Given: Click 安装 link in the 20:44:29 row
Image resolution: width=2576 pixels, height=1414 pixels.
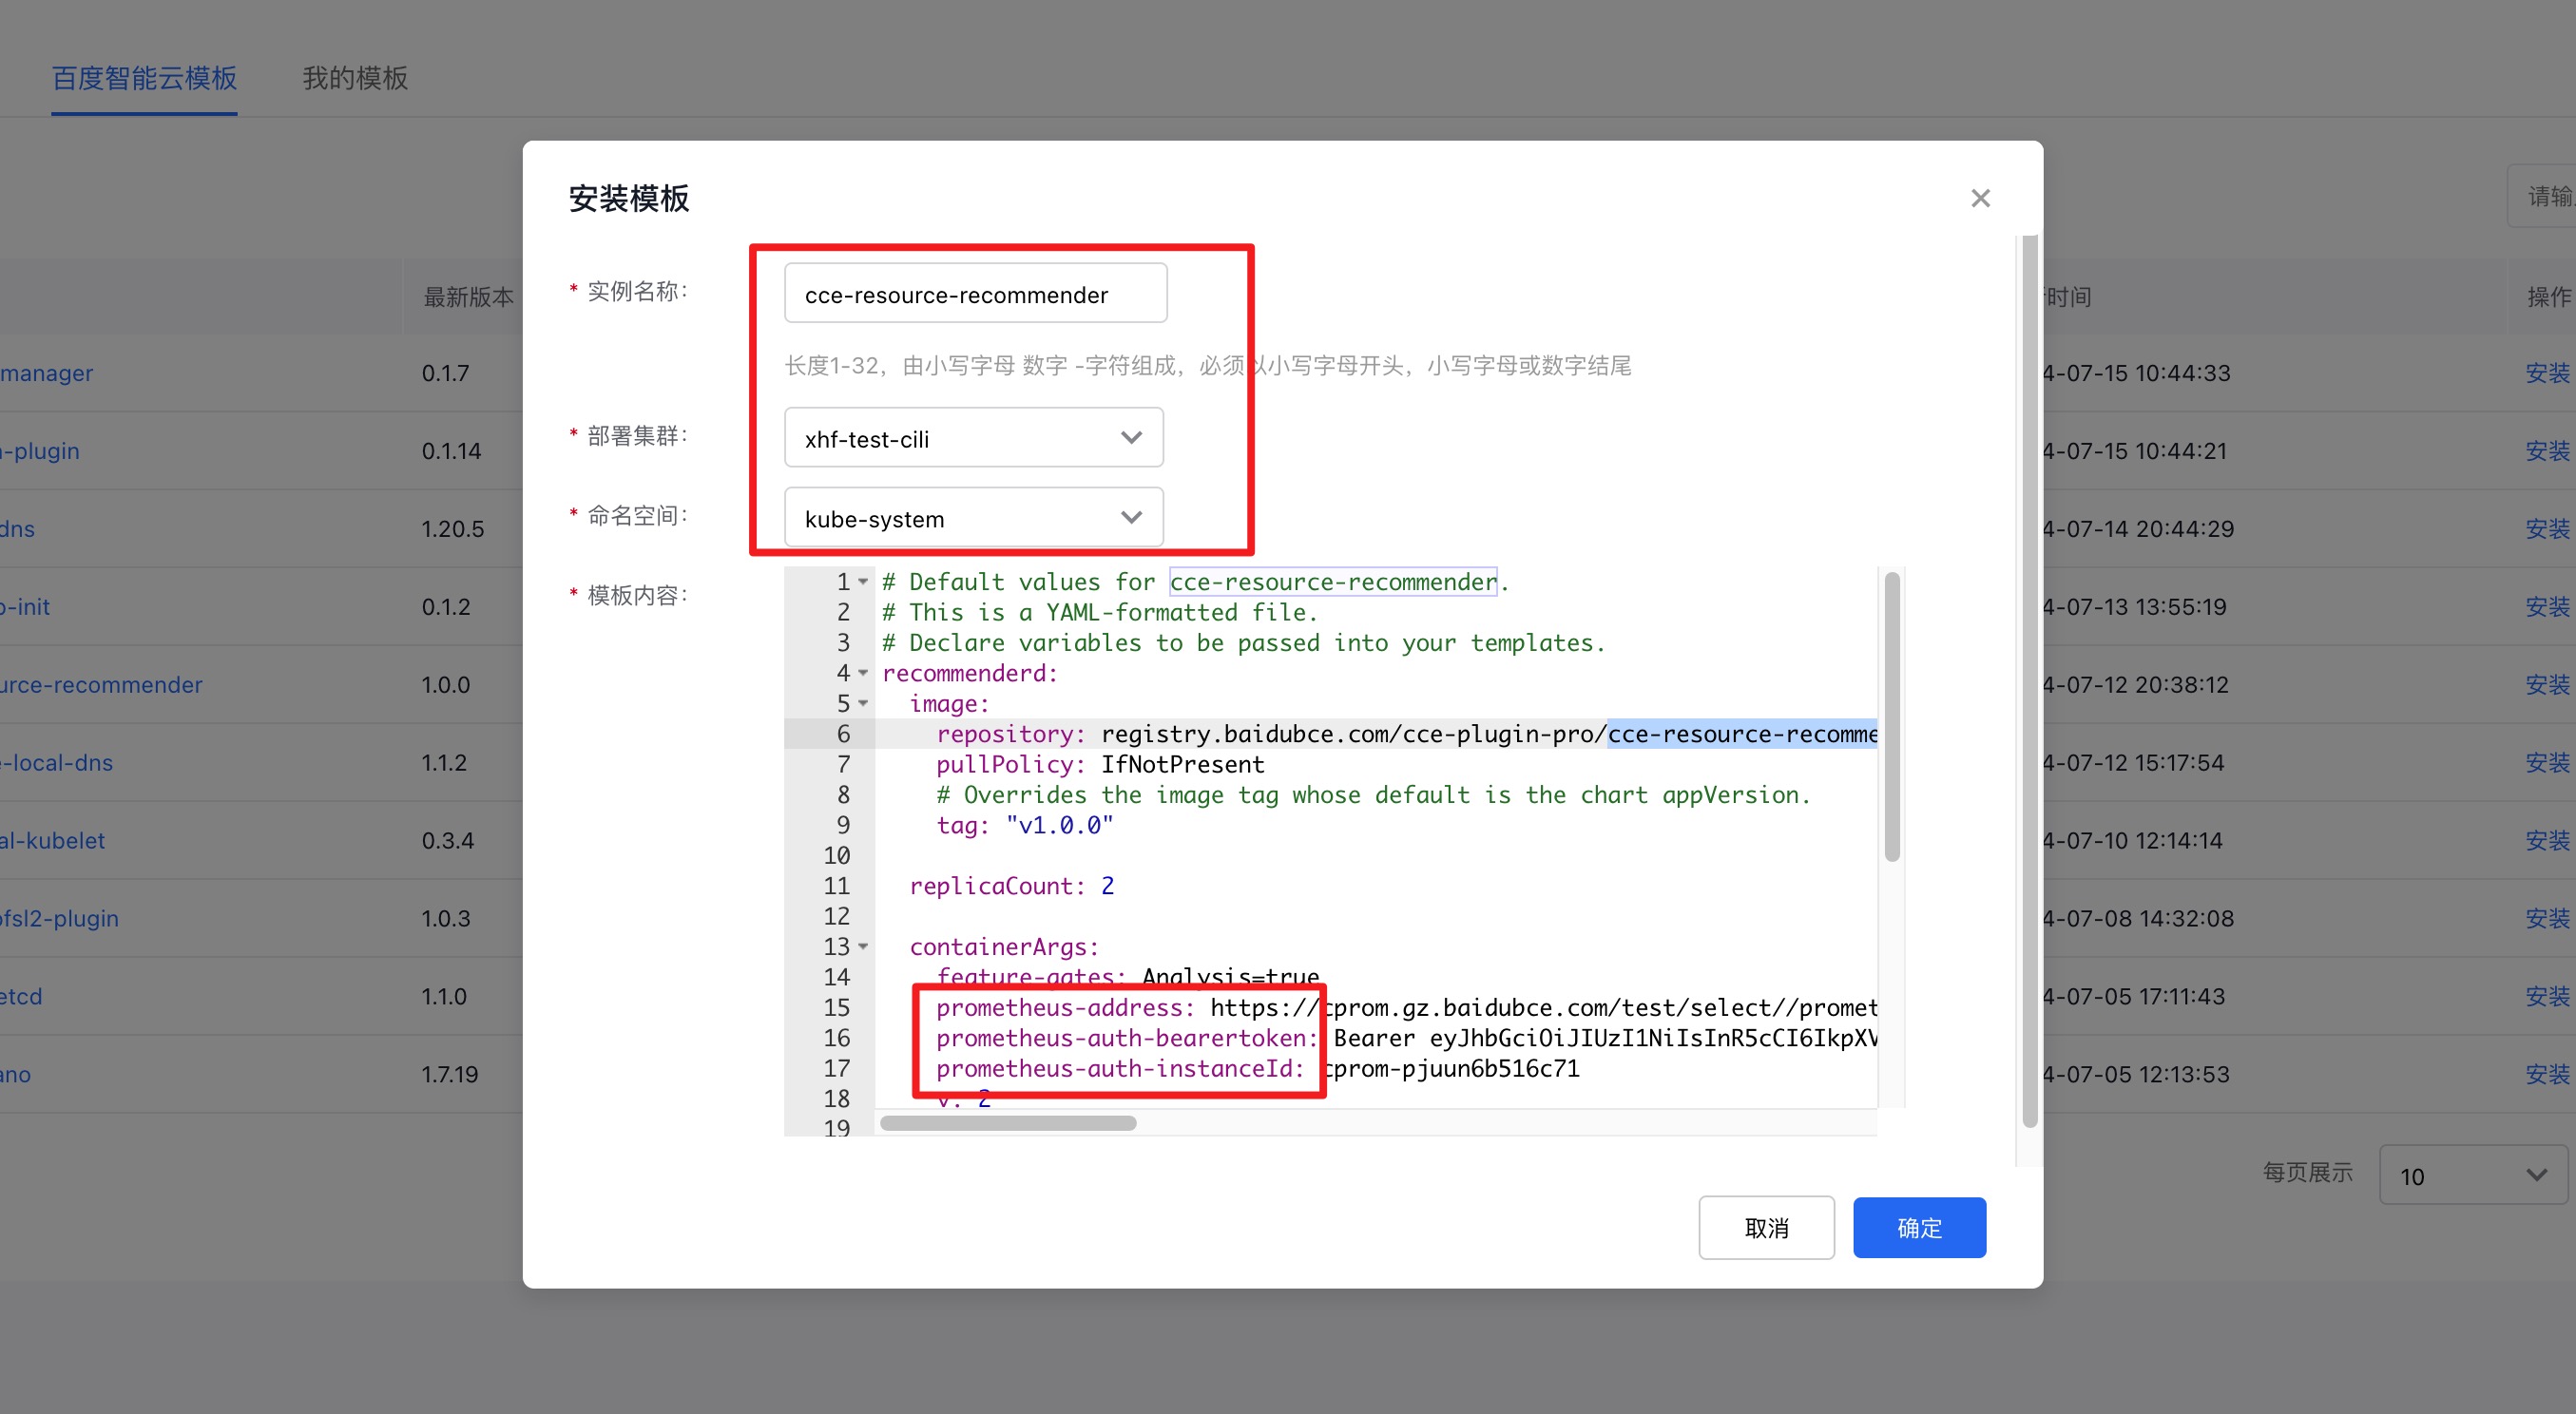Looking at the screenshot, I should (2547, 529).
